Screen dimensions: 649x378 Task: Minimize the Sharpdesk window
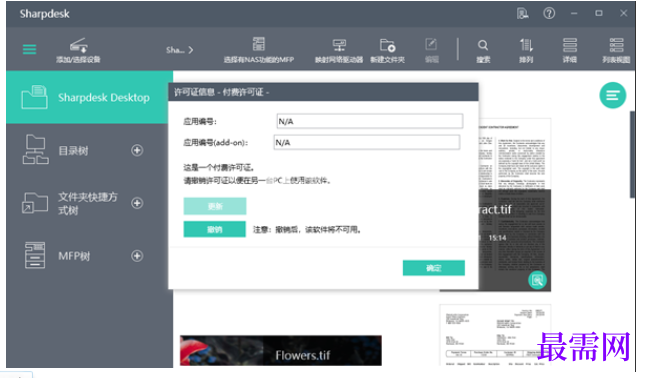(574, 13)
